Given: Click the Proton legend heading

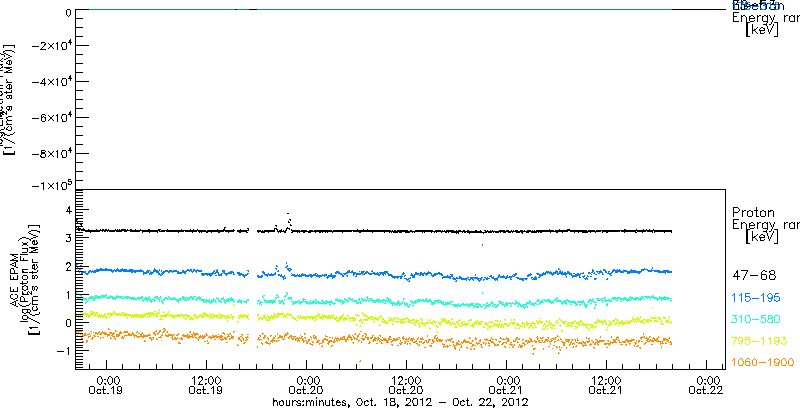Looking at the screenshot, I should 753,212.
